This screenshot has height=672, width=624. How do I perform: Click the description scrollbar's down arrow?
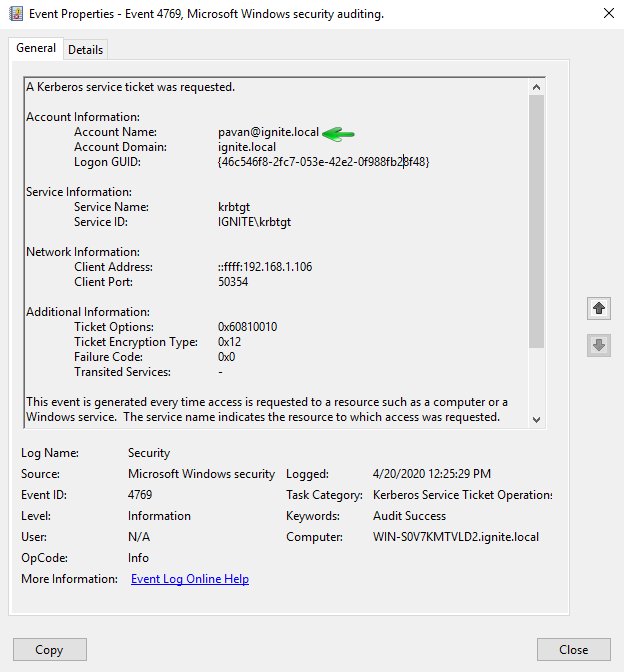536,419
